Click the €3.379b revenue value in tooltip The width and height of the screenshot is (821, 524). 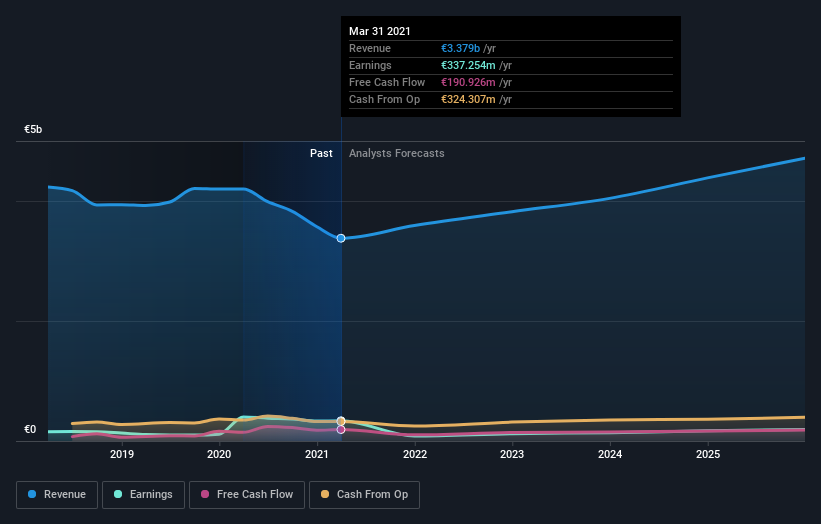tap(460, 48)
